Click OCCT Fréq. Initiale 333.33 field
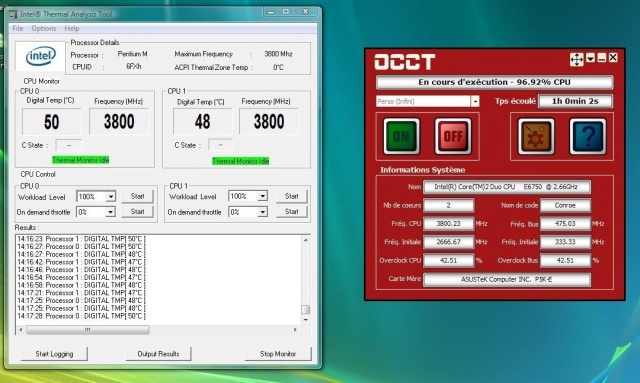This screenshot has height=383, width=640. (565, 242)
